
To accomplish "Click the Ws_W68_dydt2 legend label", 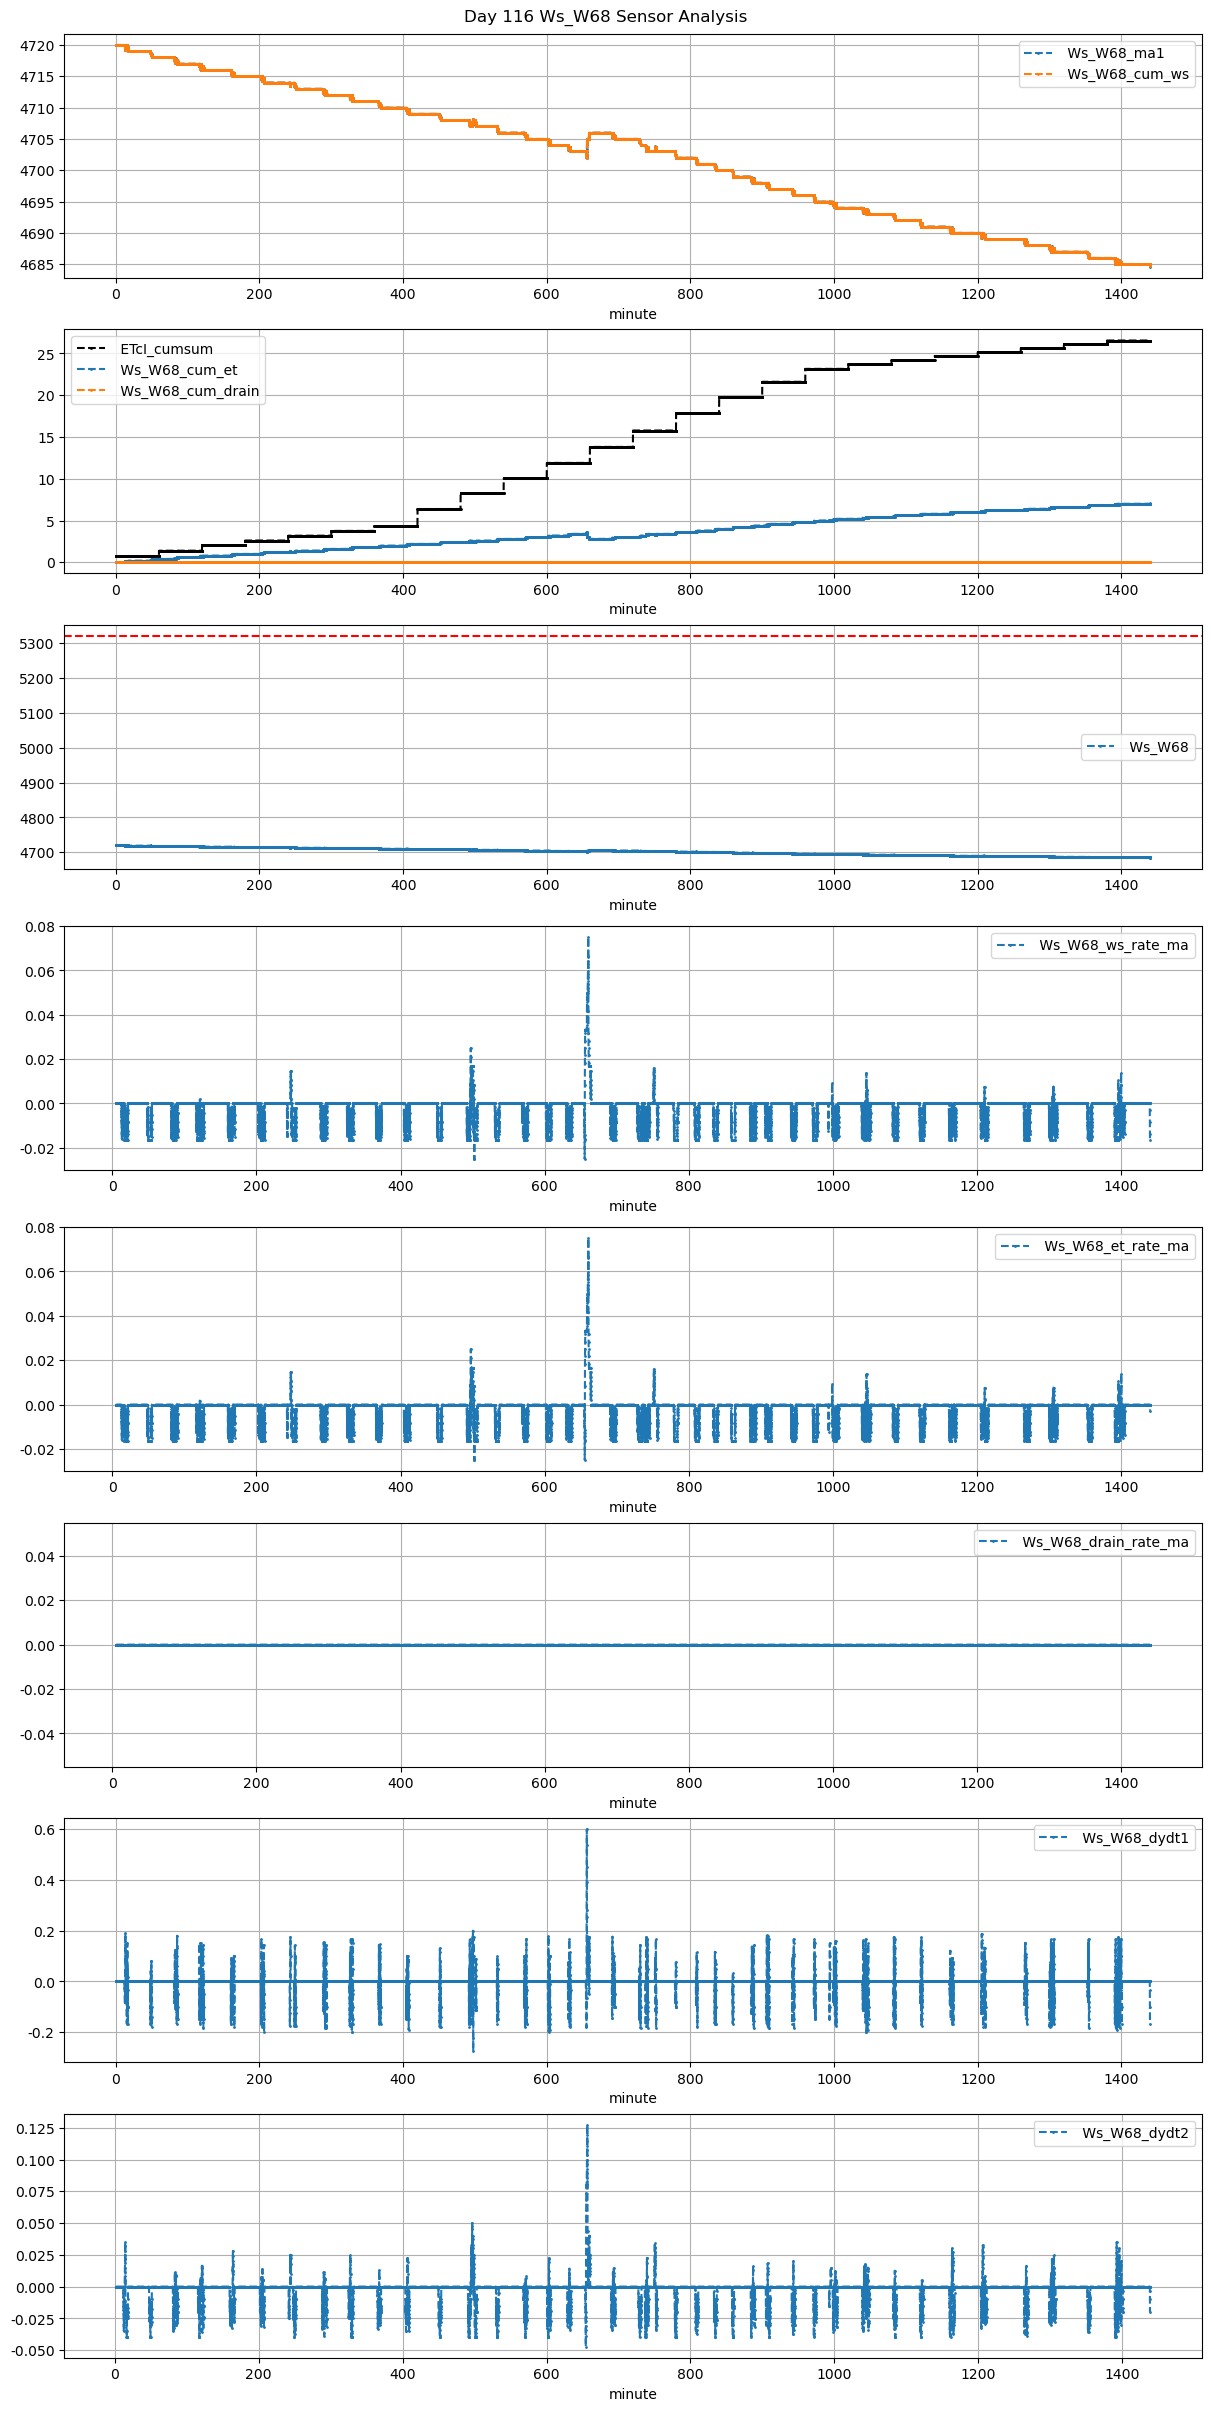I will tap(1134, 2133).
